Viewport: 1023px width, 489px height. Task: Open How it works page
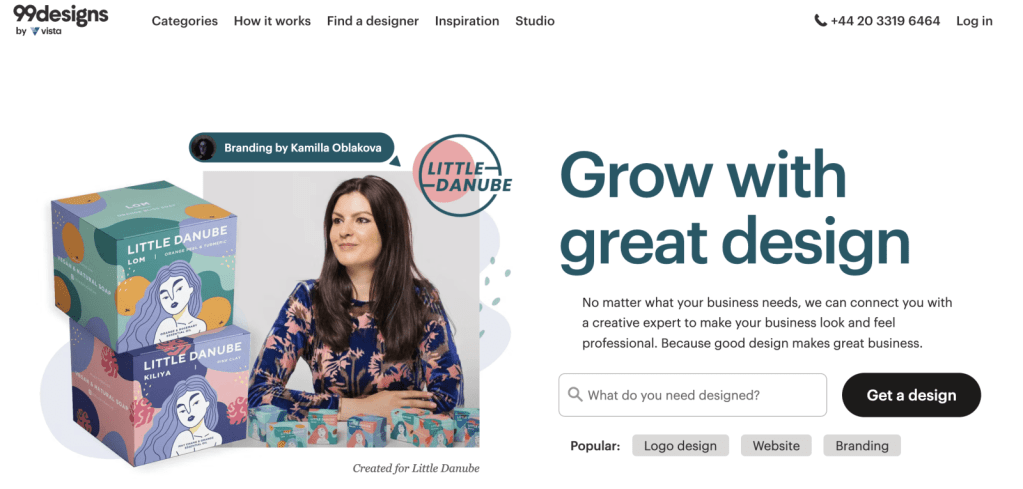pyautogui.click(x=272, y=21)
